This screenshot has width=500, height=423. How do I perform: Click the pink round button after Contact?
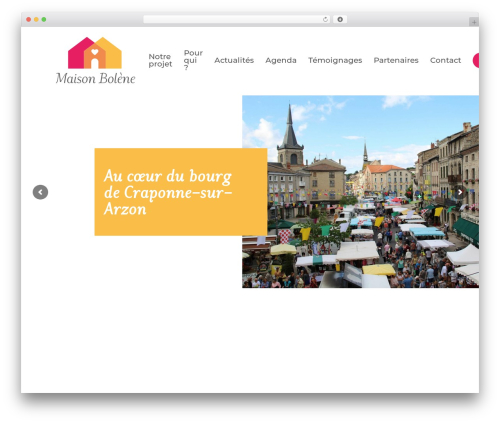point(476,60)
